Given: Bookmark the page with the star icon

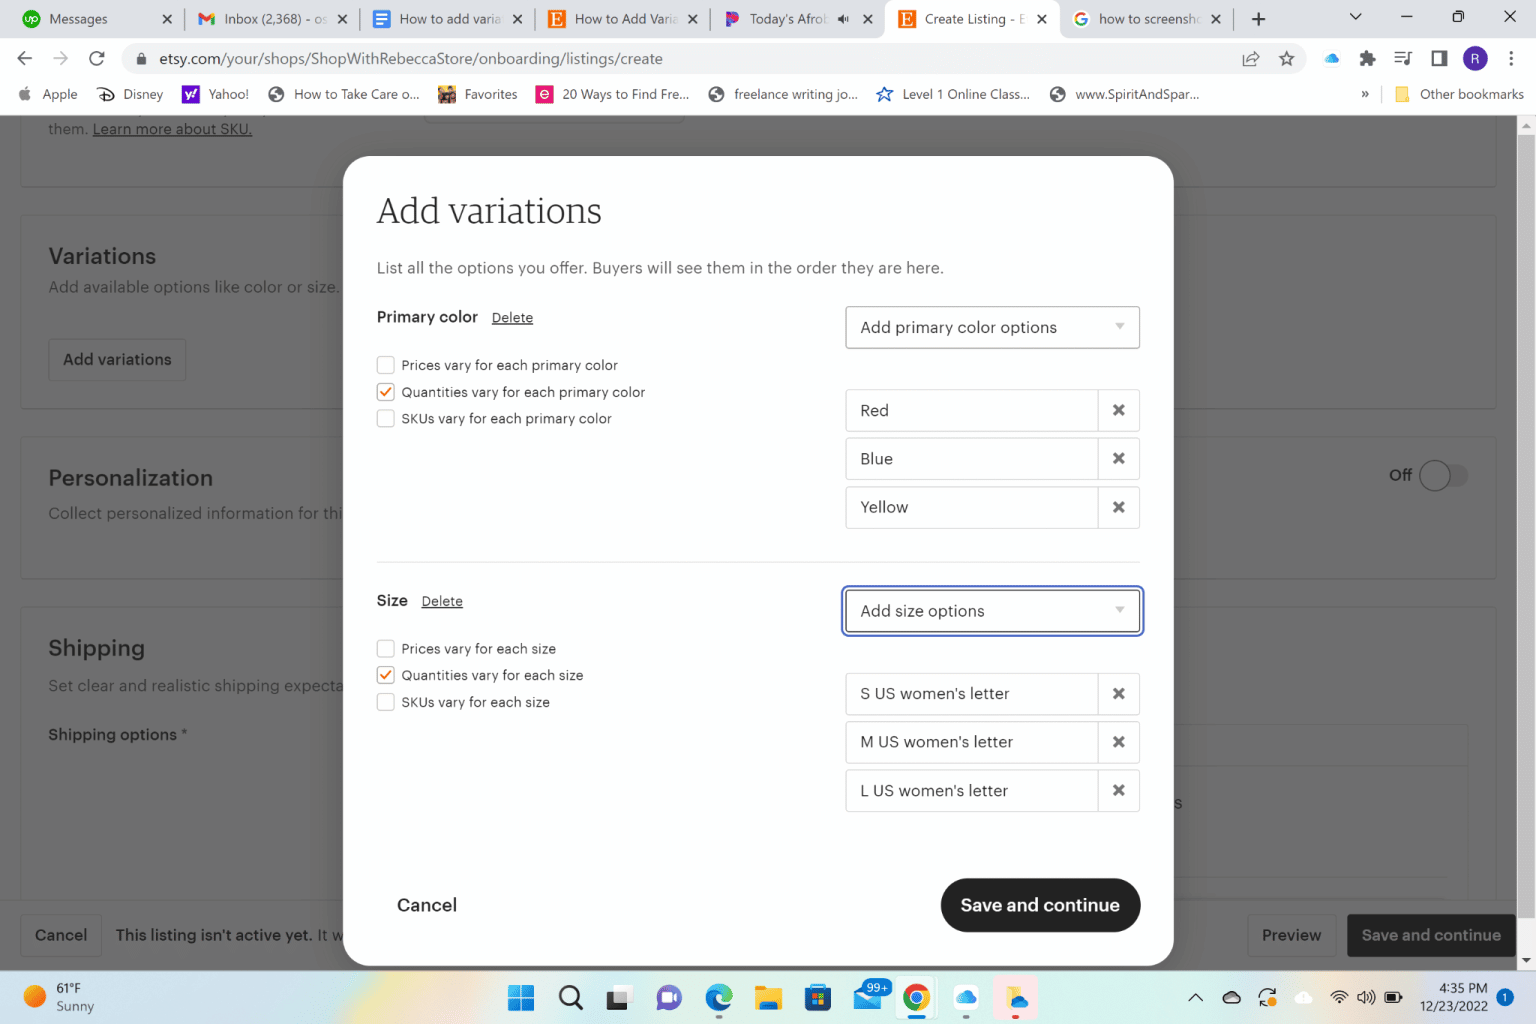Looking at the screenshot, I should pyautogui.click(x=1287, y=58).
